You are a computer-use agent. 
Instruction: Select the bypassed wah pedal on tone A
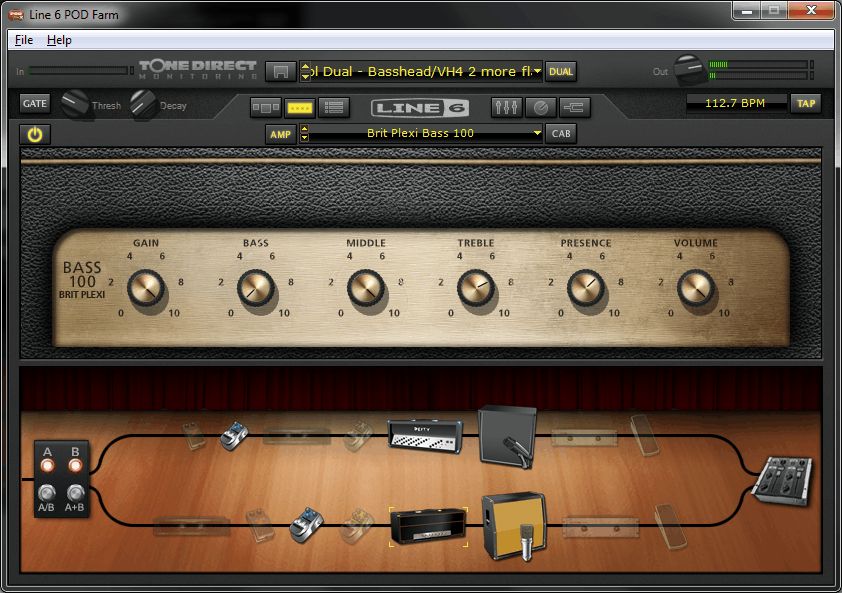tap(644, 435)
